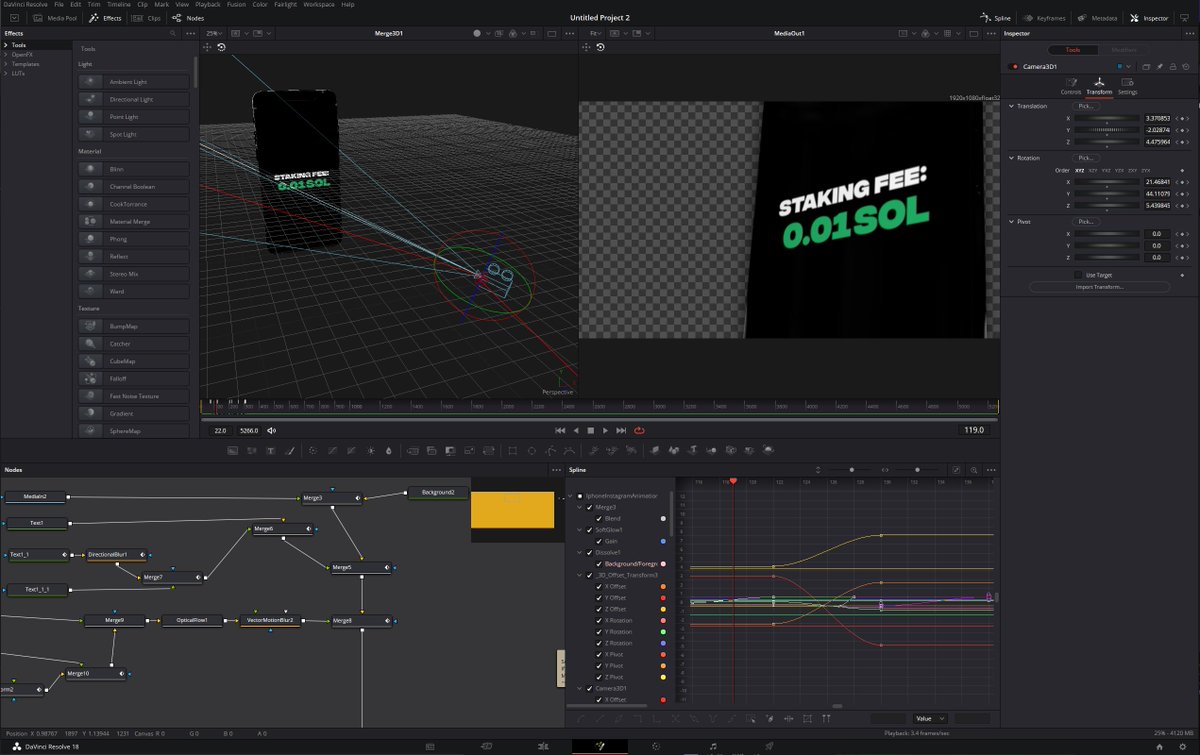Add Paint tool from toolbar

(290, 451)
